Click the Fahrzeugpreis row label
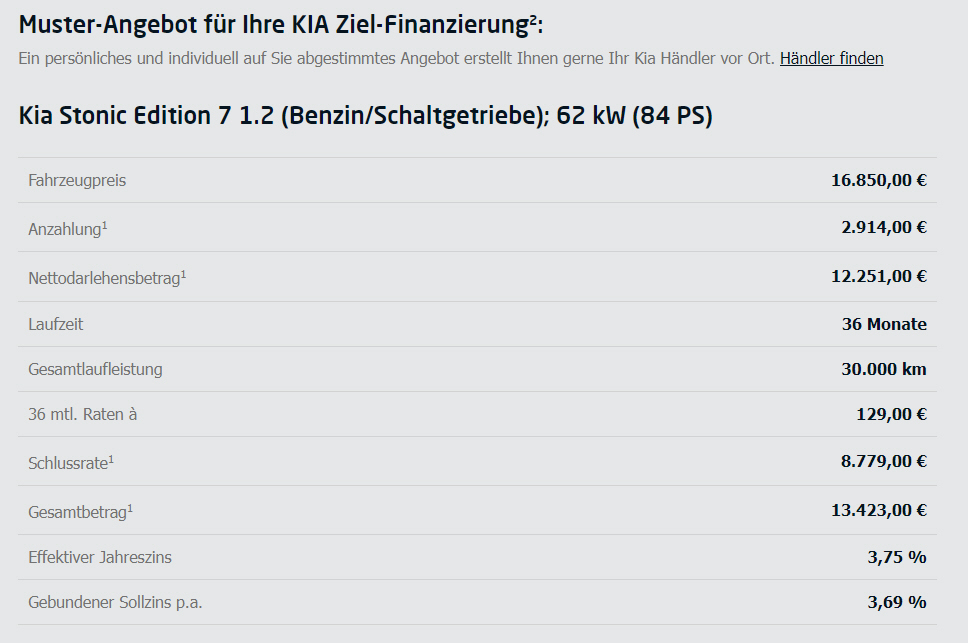968x643 pixels. (x=77, y=180)
